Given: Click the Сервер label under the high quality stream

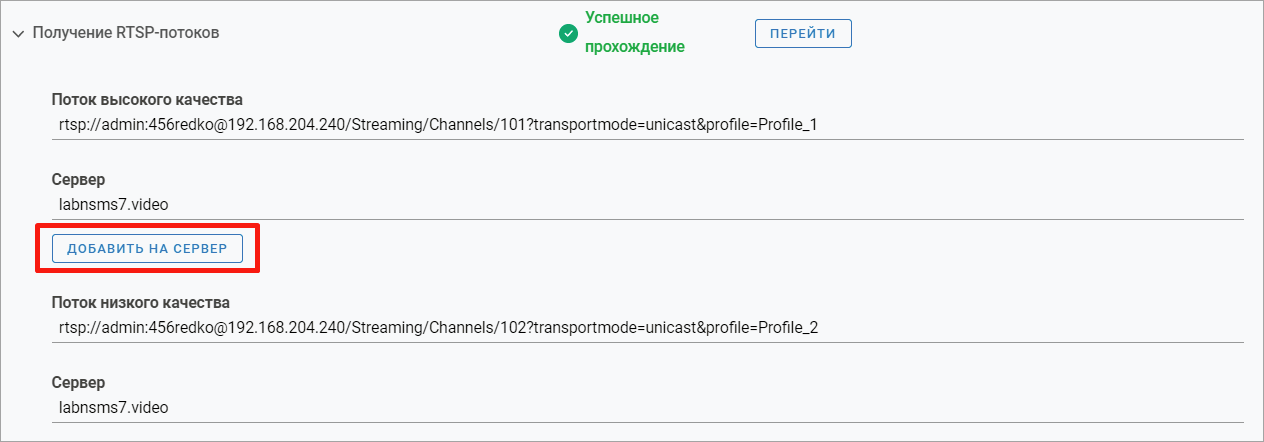Looking at the screenshot, I should [x=79, y=180].
